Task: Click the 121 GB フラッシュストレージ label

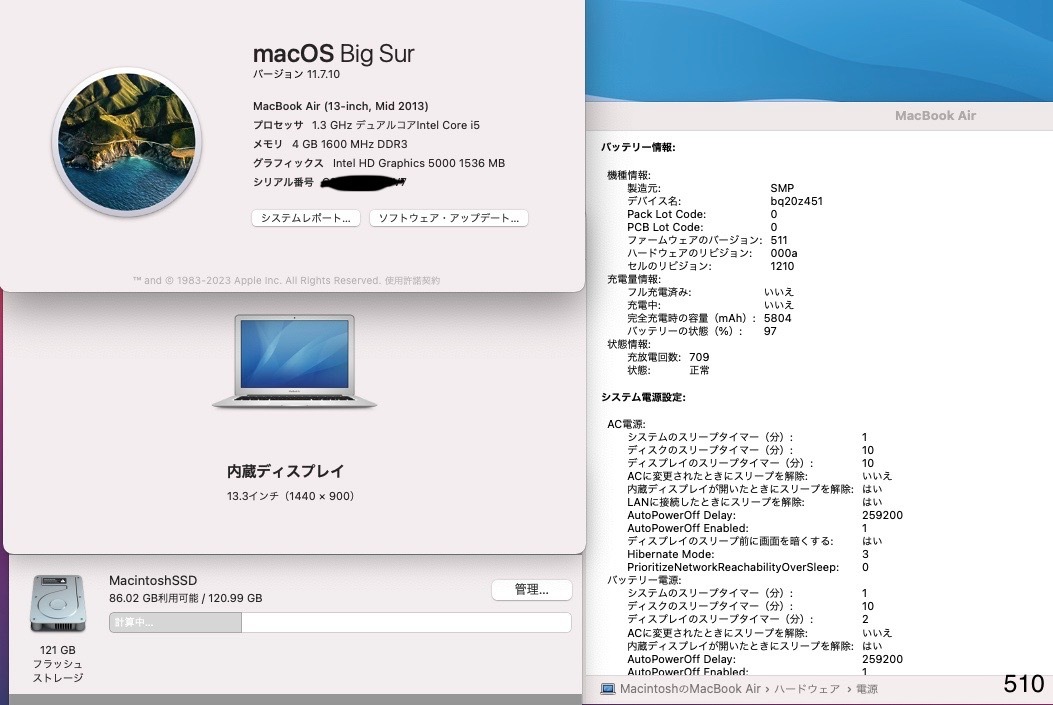Action: point(58,664)
